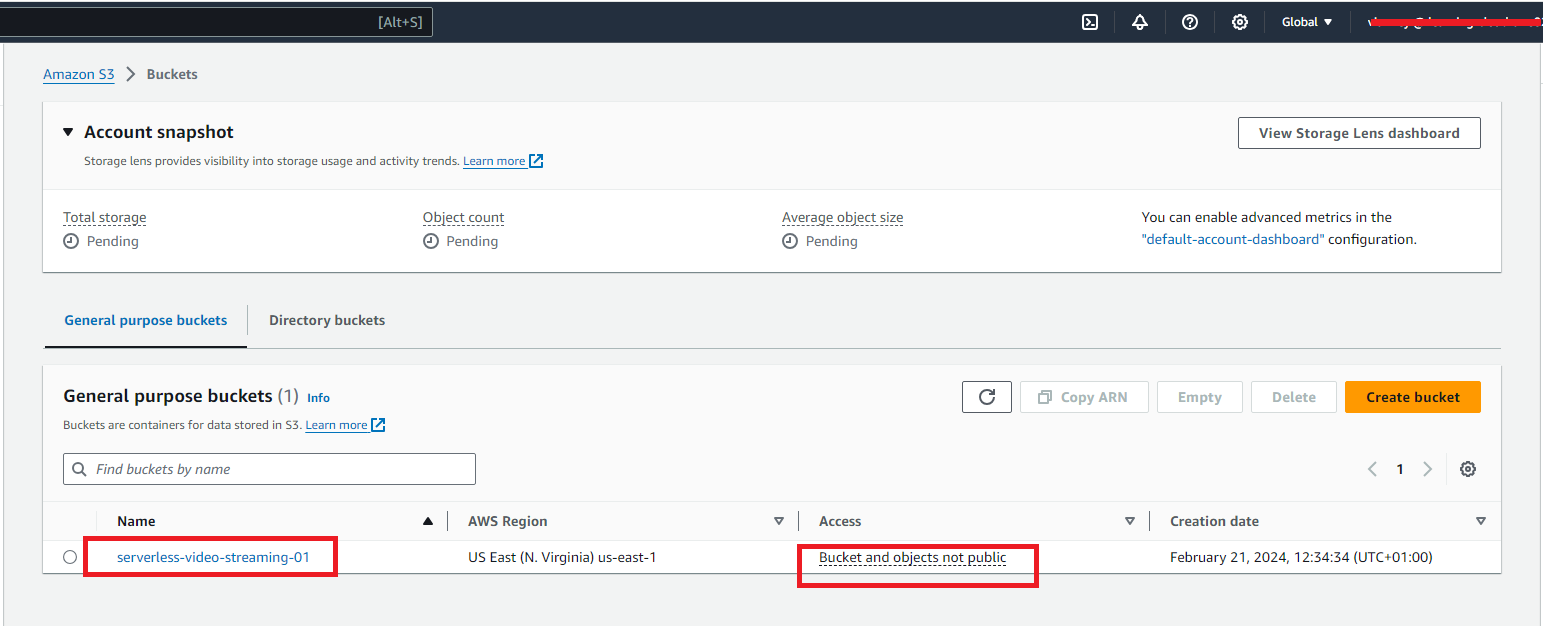
Task: Sort by AWS Region column arrow
Action: 779,521
